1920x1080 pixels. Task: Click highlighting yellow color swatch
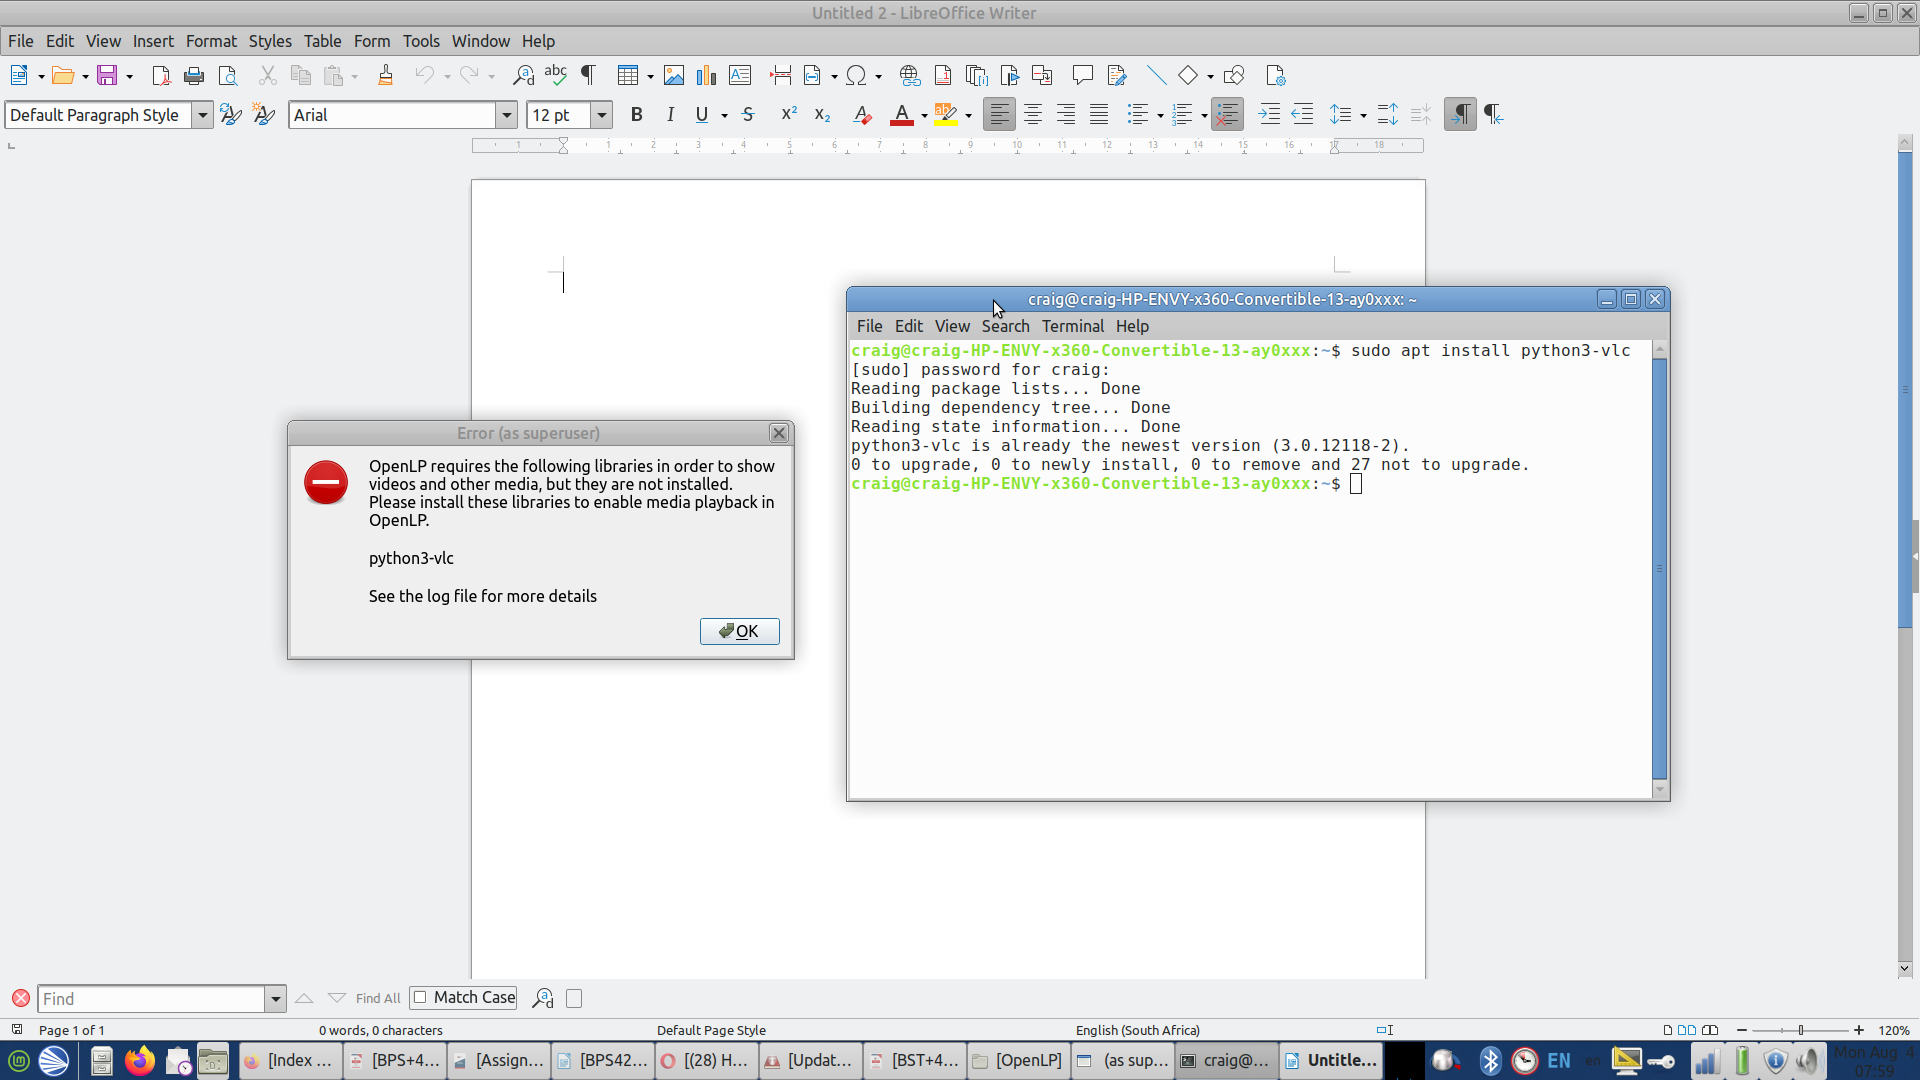(945, 115)
